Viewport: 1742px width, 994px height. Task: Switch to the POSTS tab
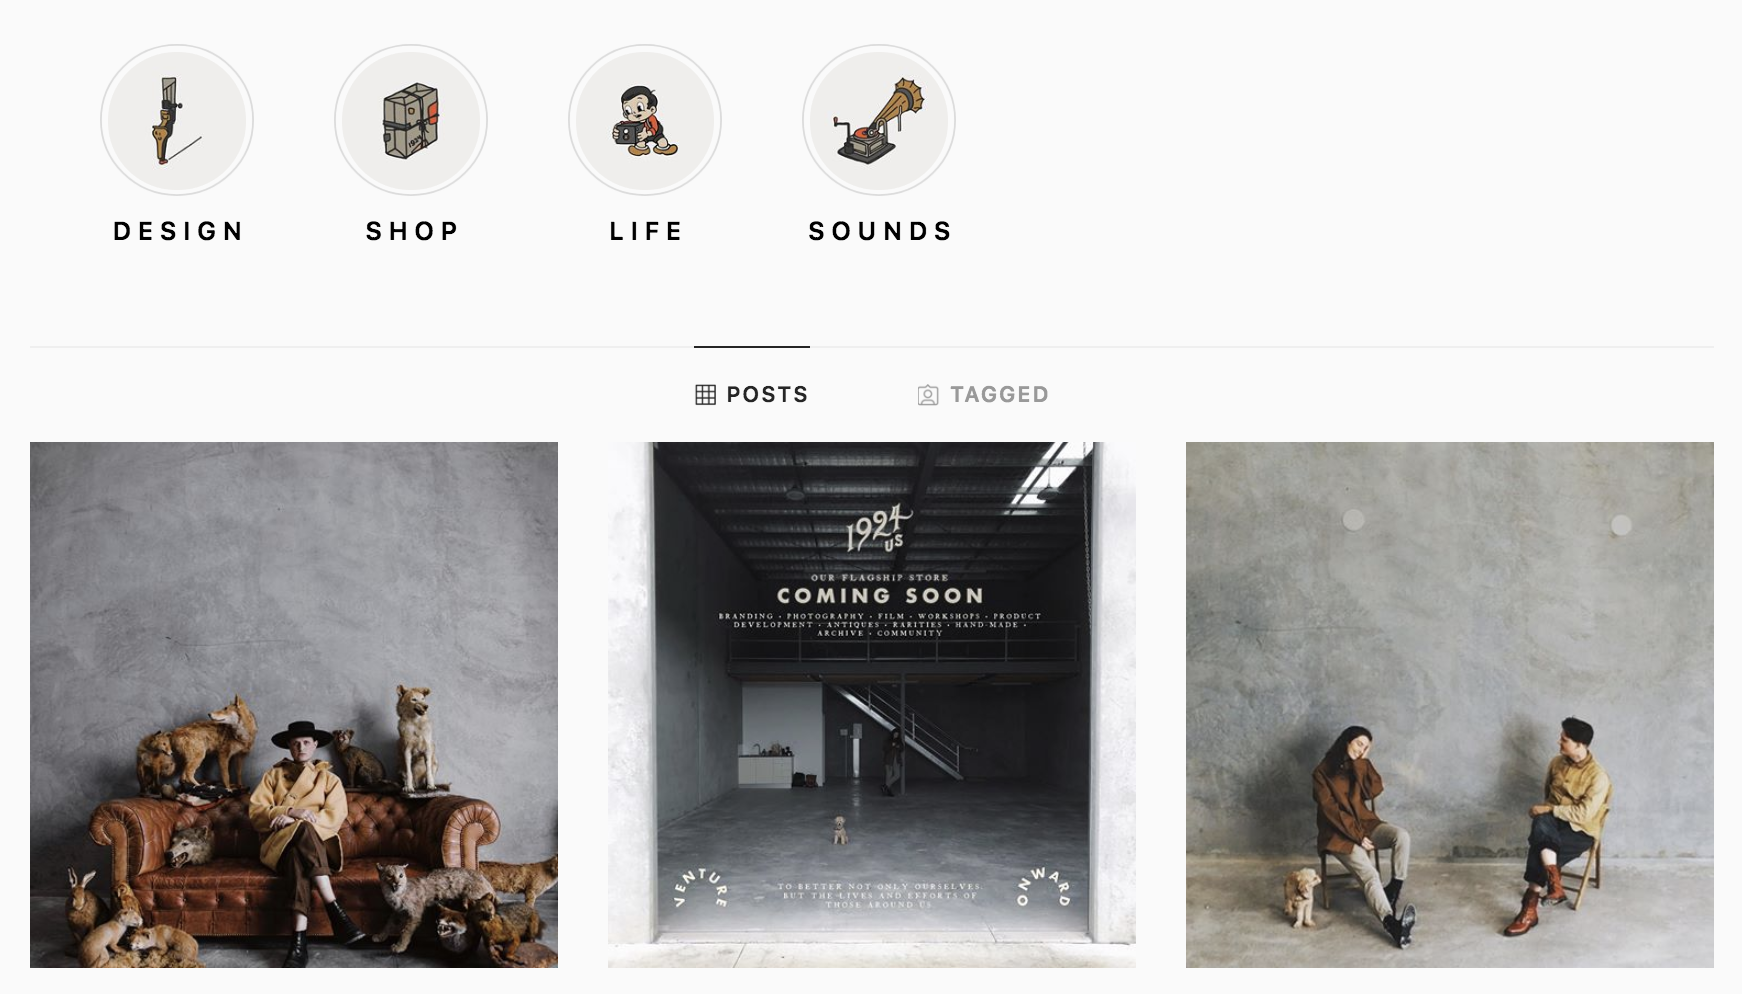(x=752, y=395)
